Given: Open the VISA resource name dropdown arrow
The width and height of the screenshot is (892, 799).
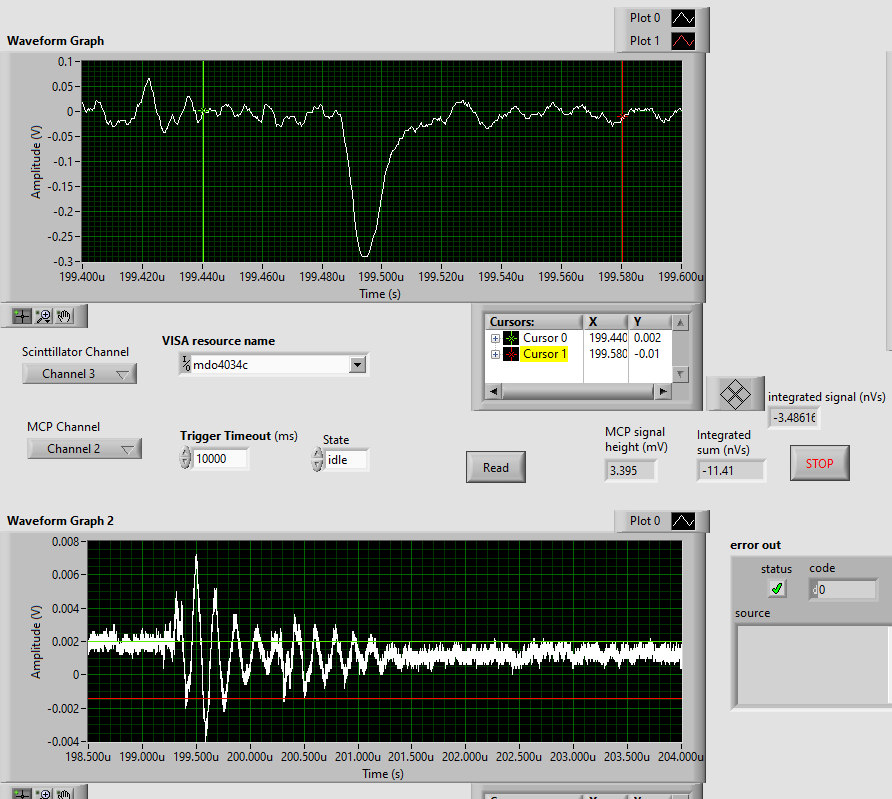Looking at the screenshot, I should 358,365.
